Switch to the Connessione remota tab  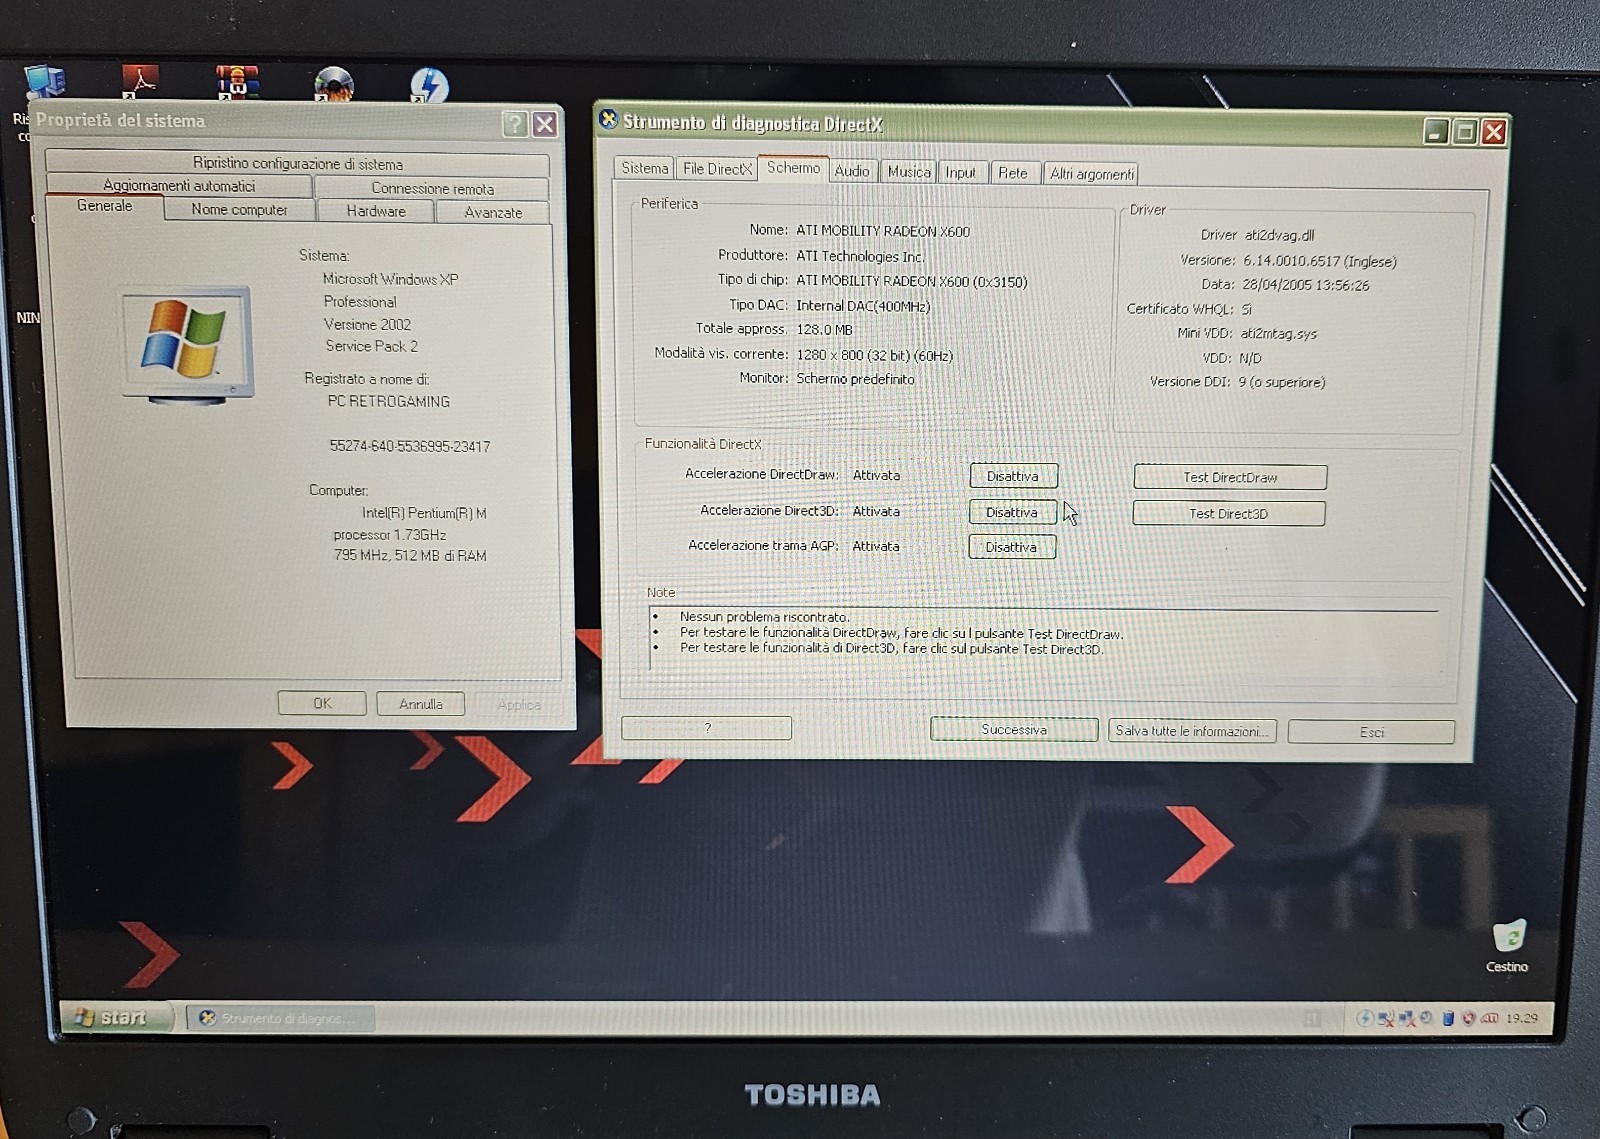tap(432, 188)
